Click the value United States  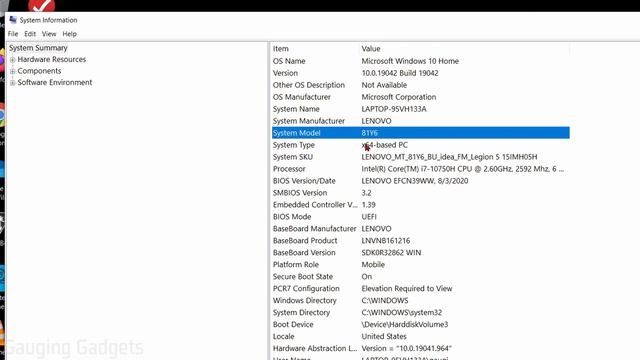(x=384, y=336)
